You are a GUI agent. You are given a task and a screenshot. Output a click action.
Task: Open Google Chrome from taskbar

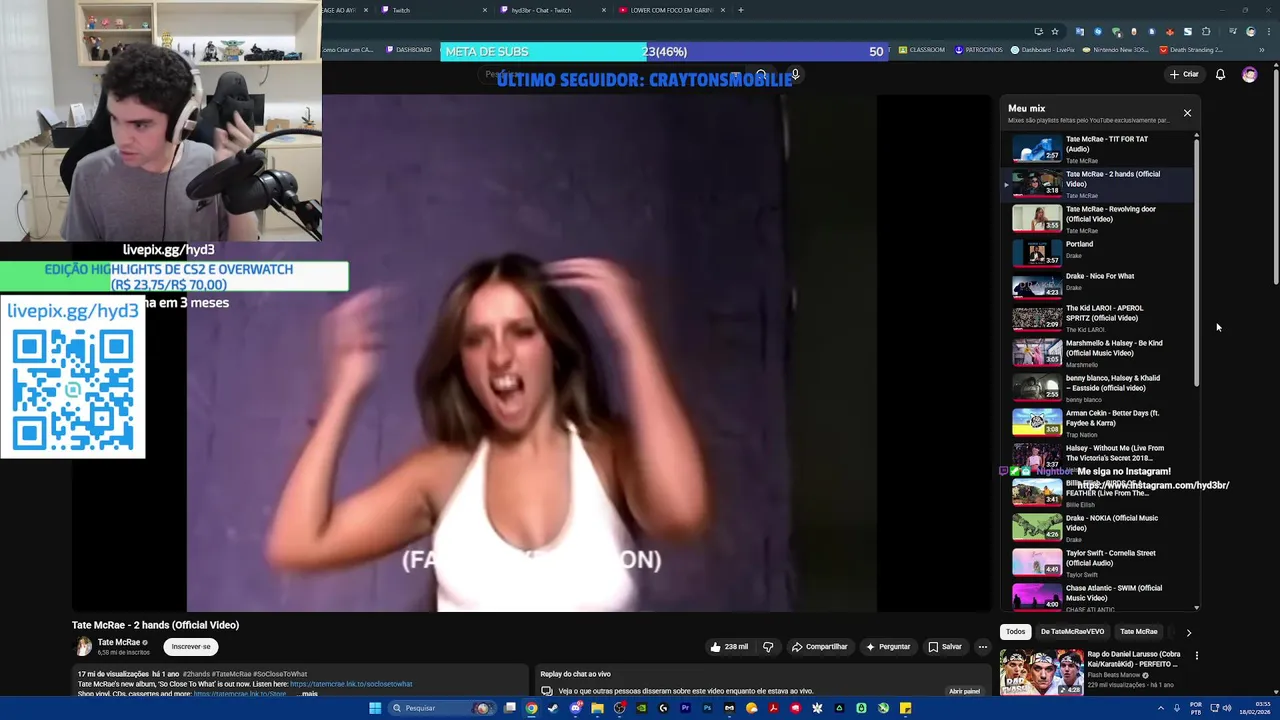(x=532, y=708)
